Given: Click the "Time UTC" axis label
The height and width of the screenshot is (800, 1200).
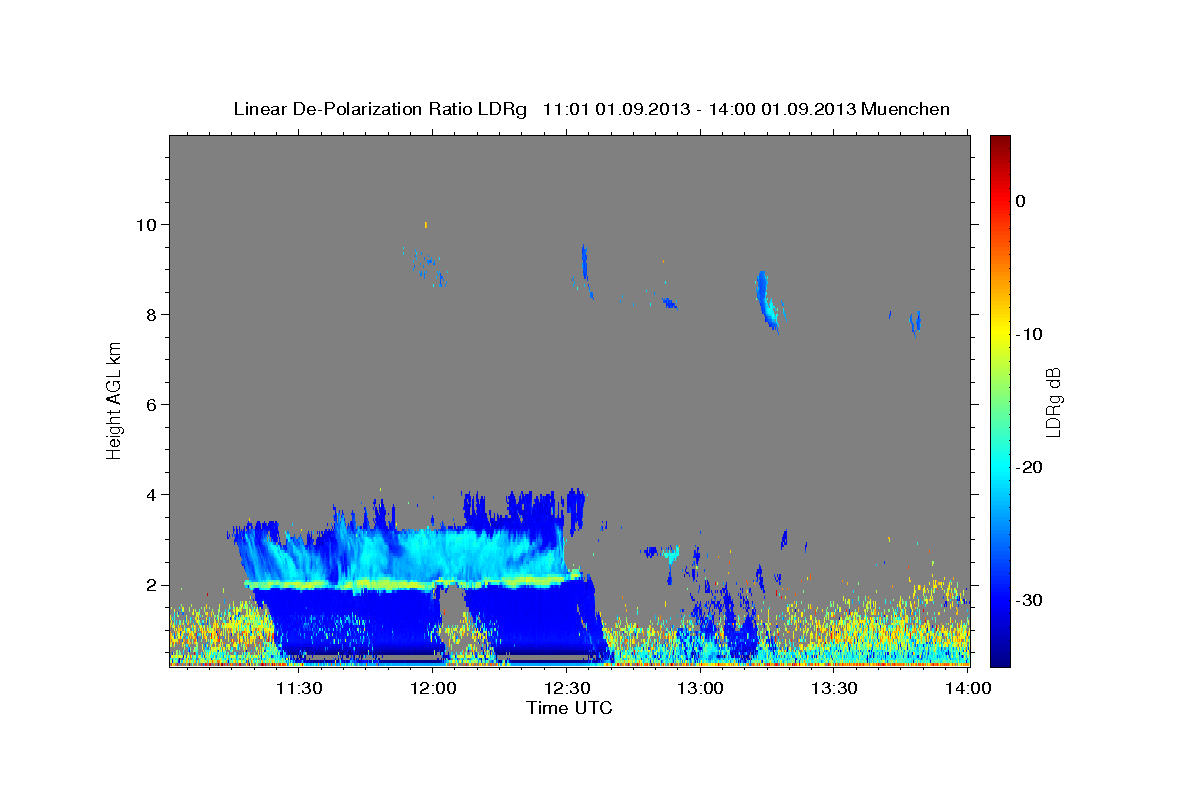Looking at the screenshot, I should 569,708.
